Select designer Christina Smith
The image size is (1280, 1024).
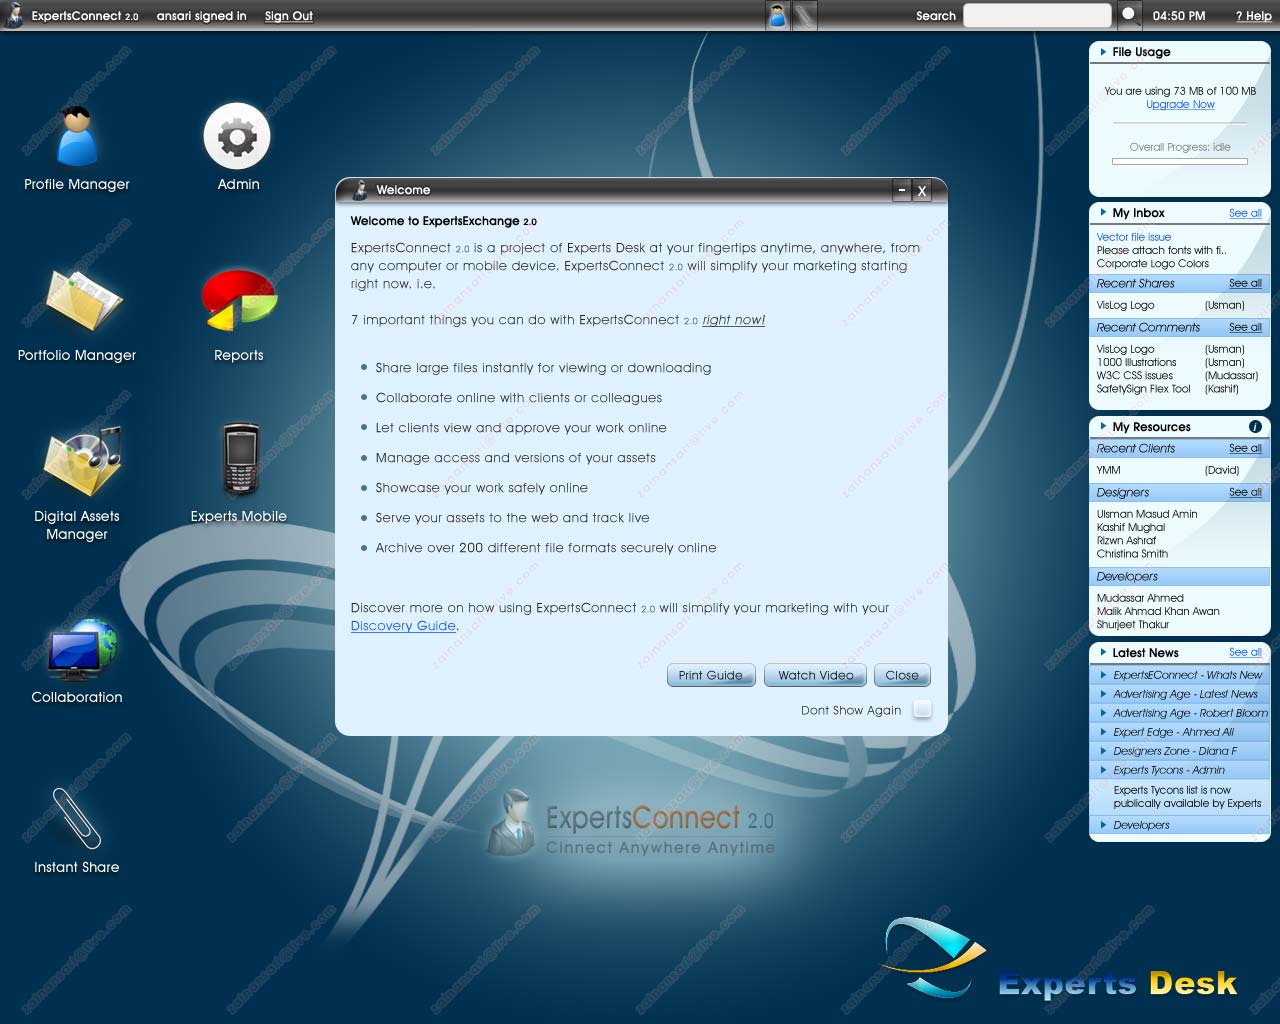[1132, 553]
